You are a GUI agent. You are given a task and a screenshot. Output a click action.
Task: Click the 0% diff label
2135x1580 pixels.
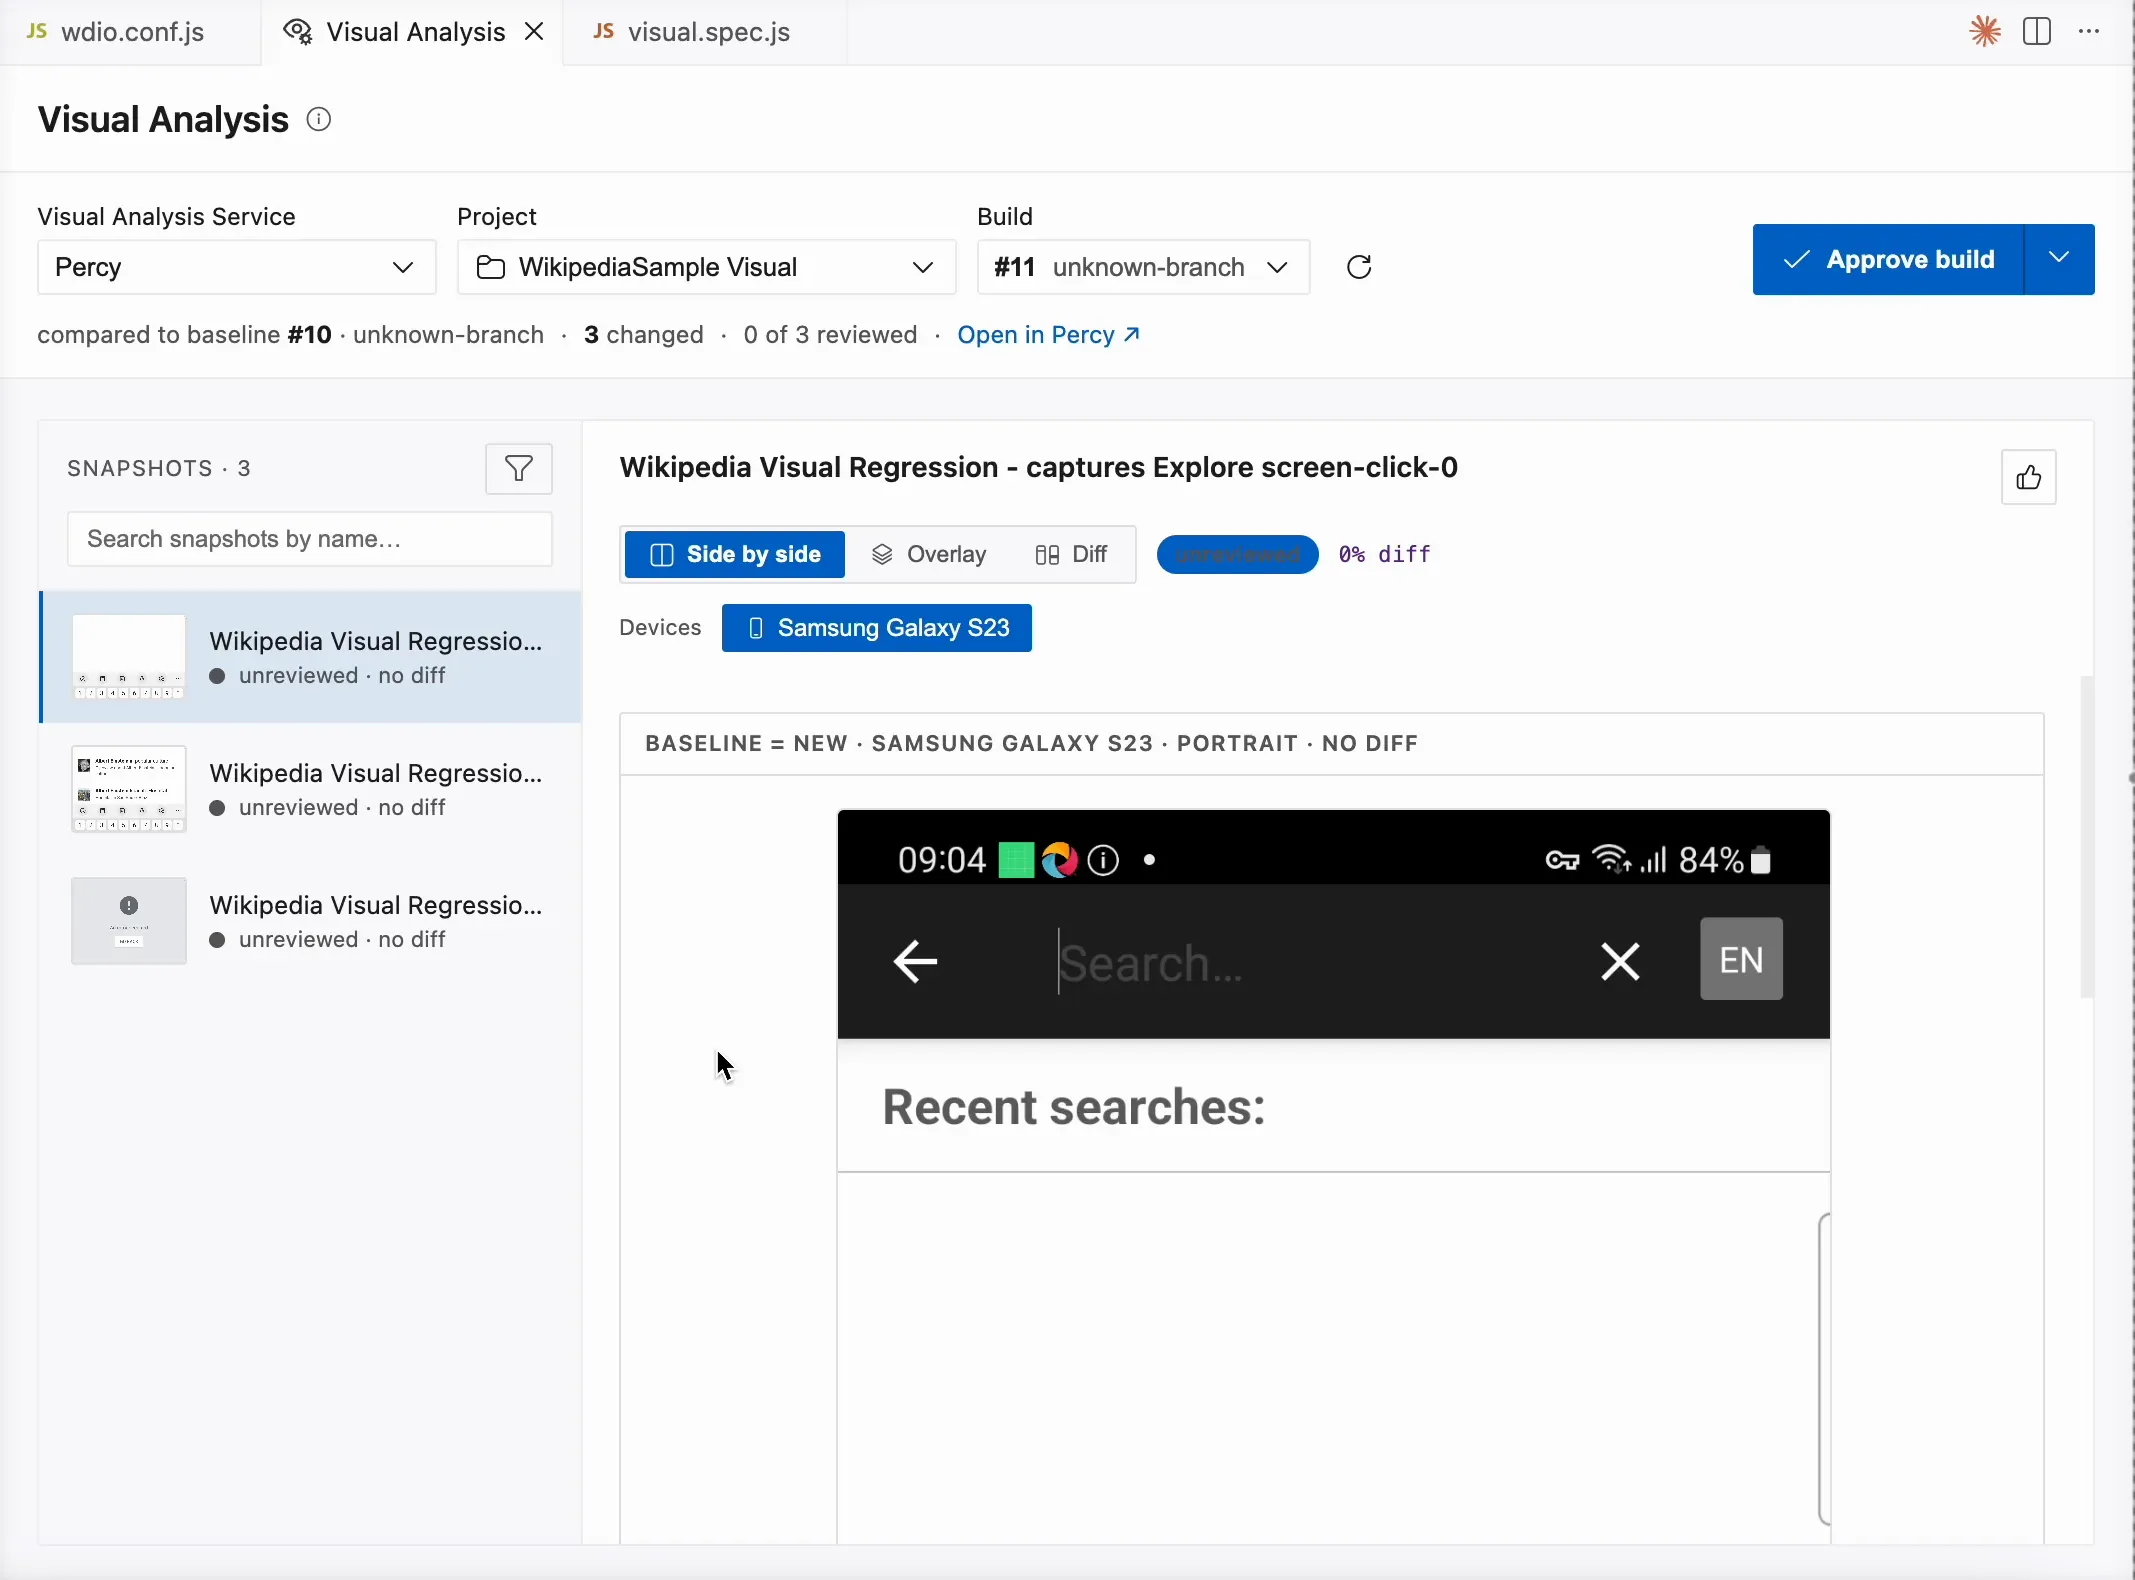click(1385, 554)
